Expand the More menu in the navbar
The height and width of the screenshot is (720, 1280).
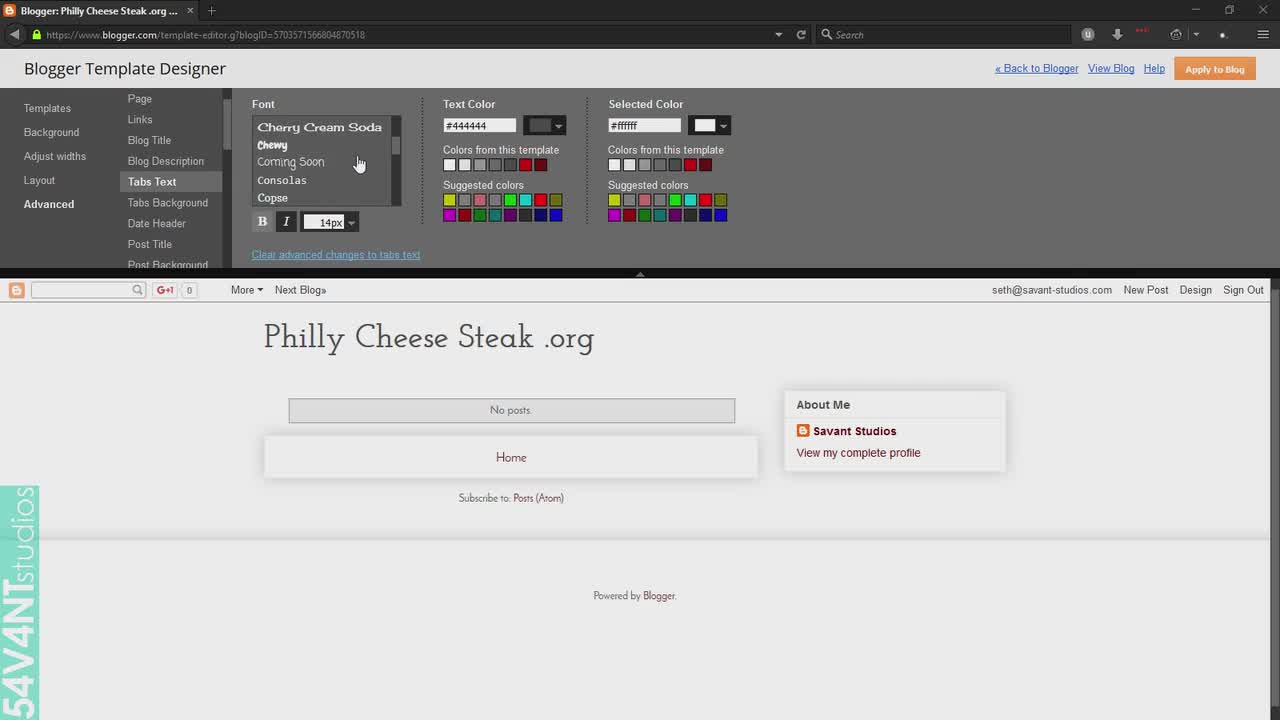tap(246, 290)
